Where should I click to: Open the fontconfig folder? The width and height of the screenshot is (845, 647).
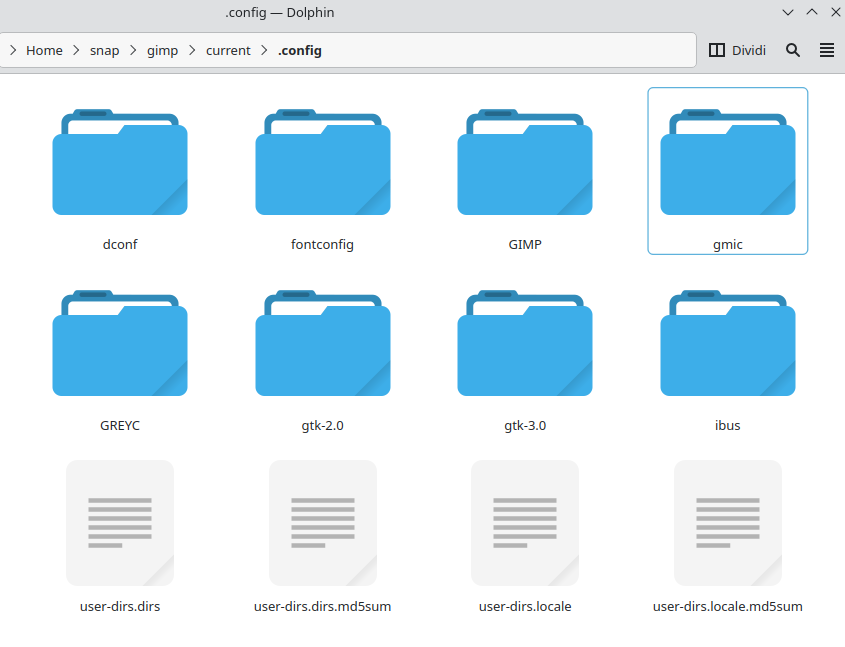point(322,163)
